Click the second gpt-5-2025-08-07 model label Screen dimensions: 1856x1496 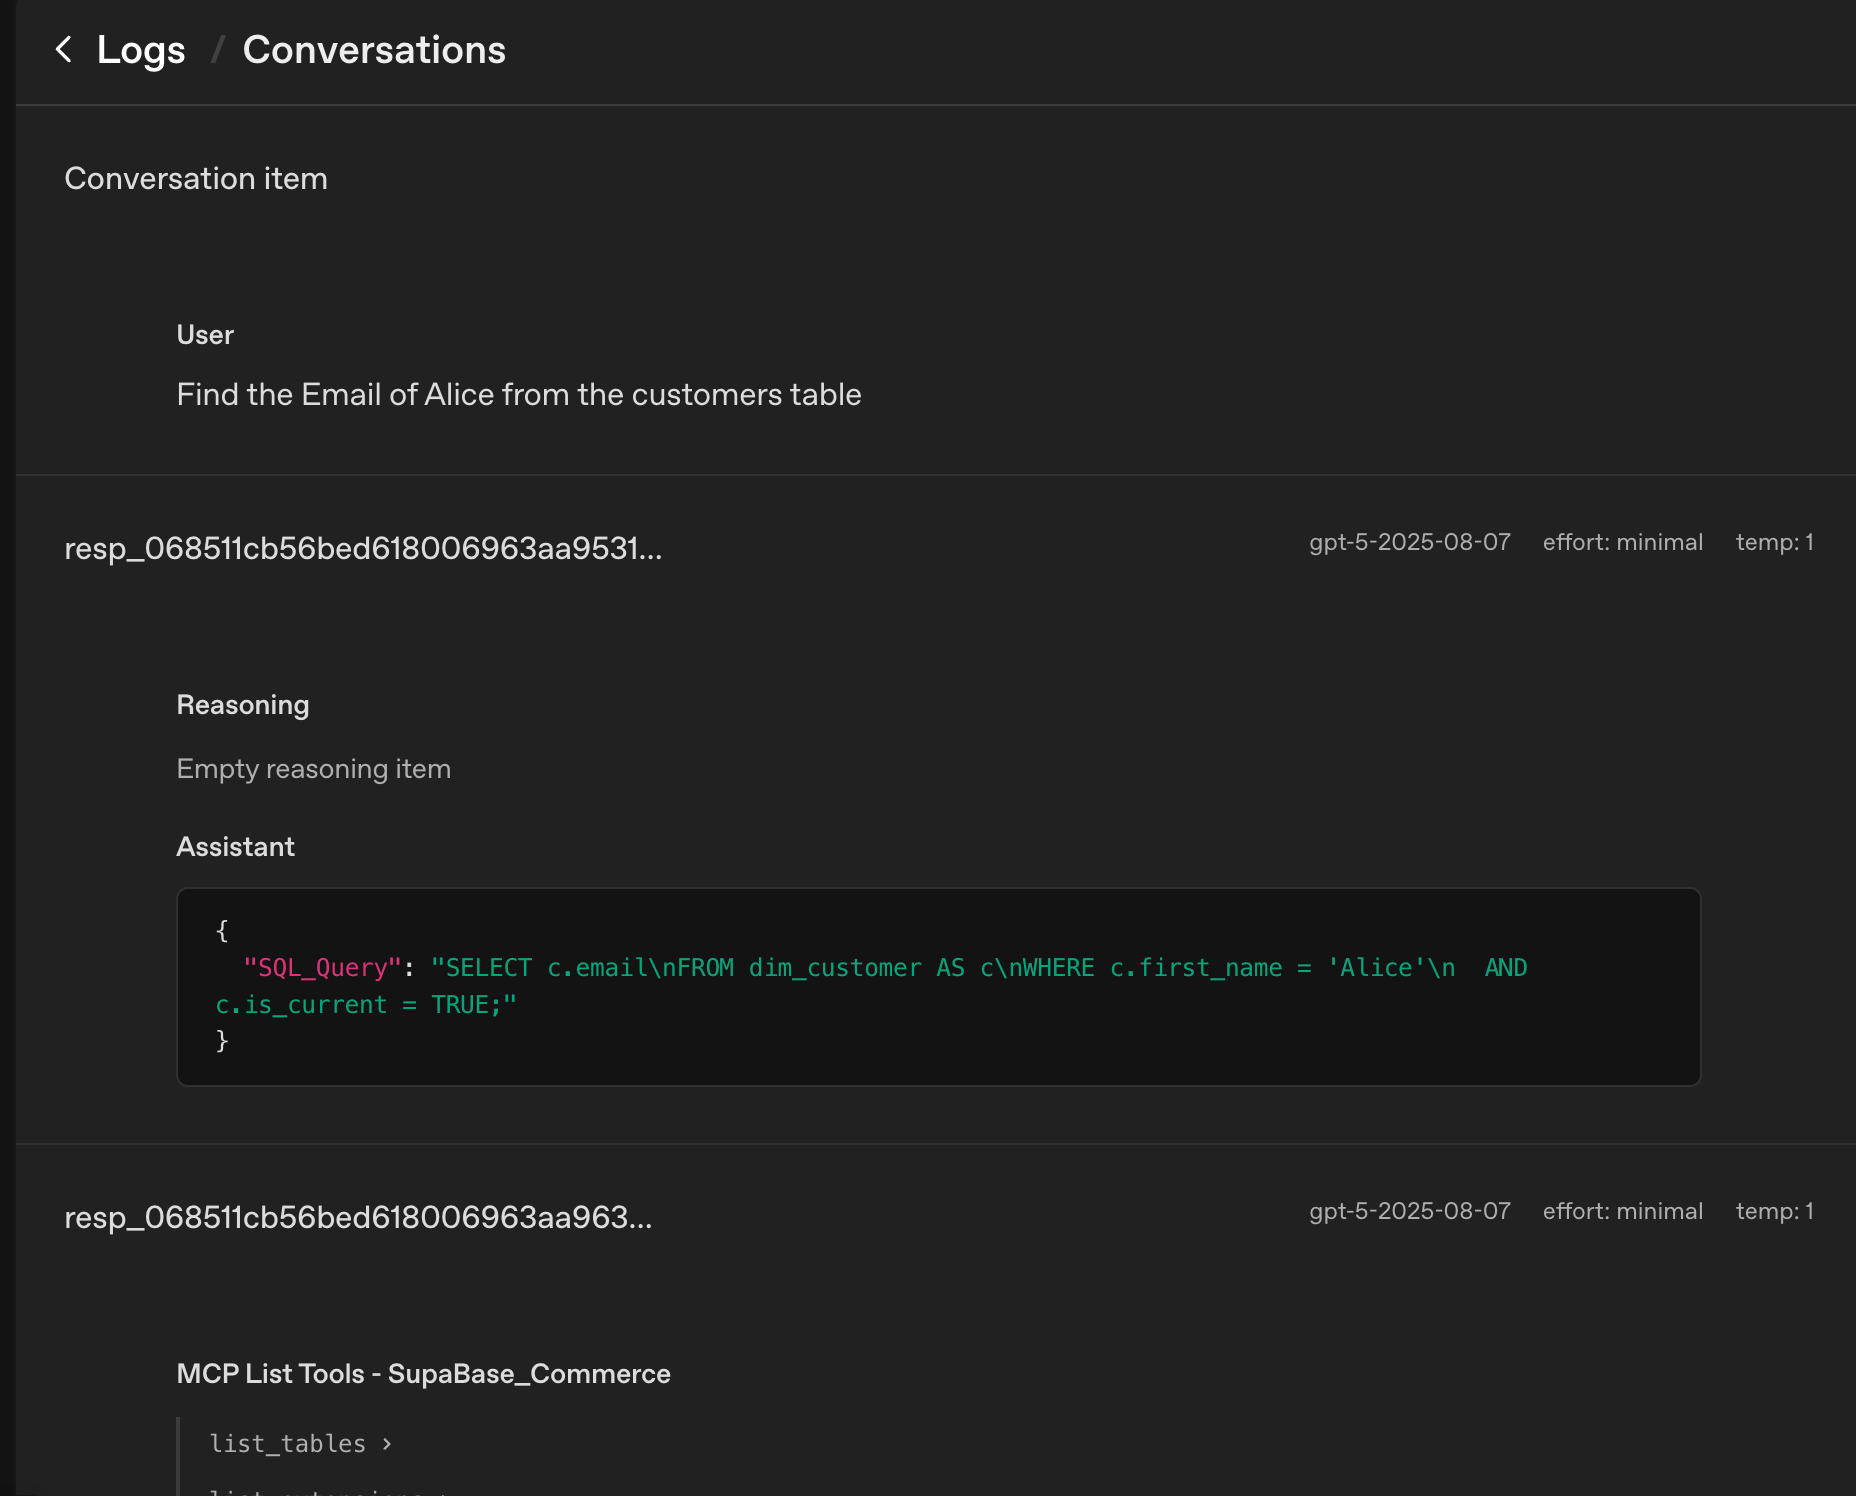click(1409, 1211)
